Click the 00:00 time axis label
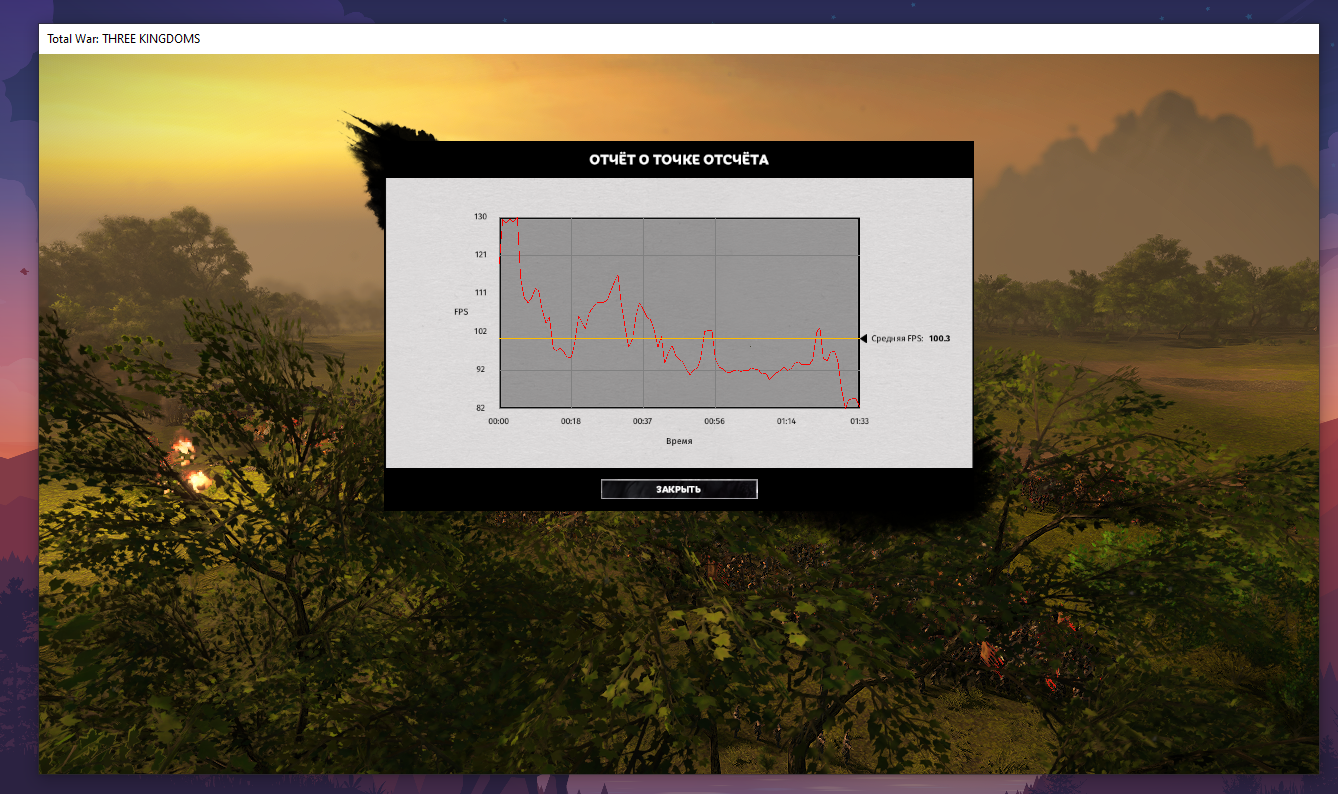 (x=499, y=422)
